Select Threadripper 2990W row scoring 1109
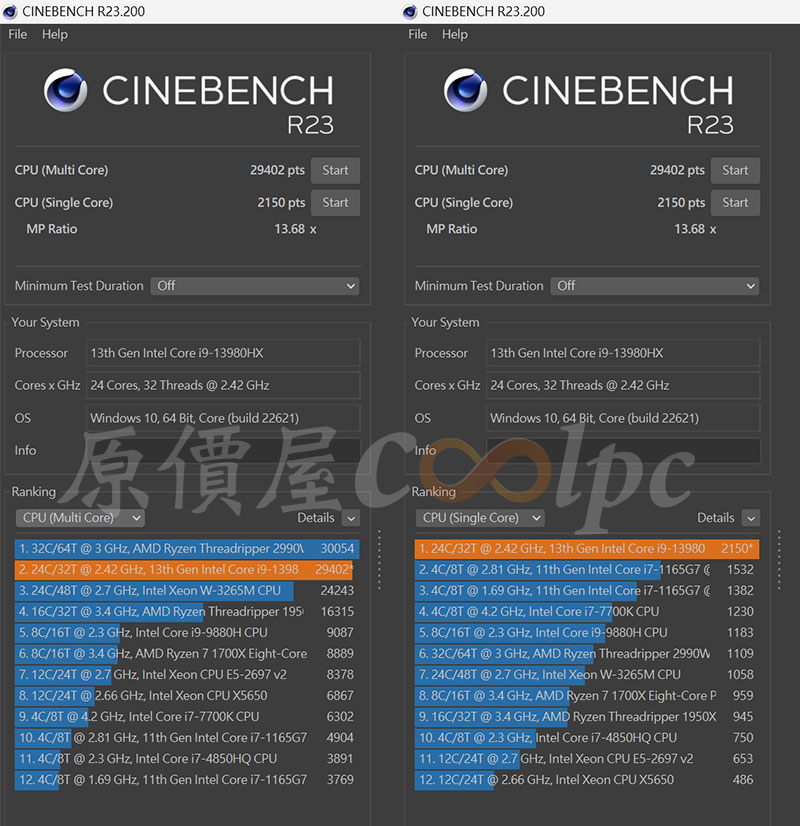800x826 pixels. 587,653
